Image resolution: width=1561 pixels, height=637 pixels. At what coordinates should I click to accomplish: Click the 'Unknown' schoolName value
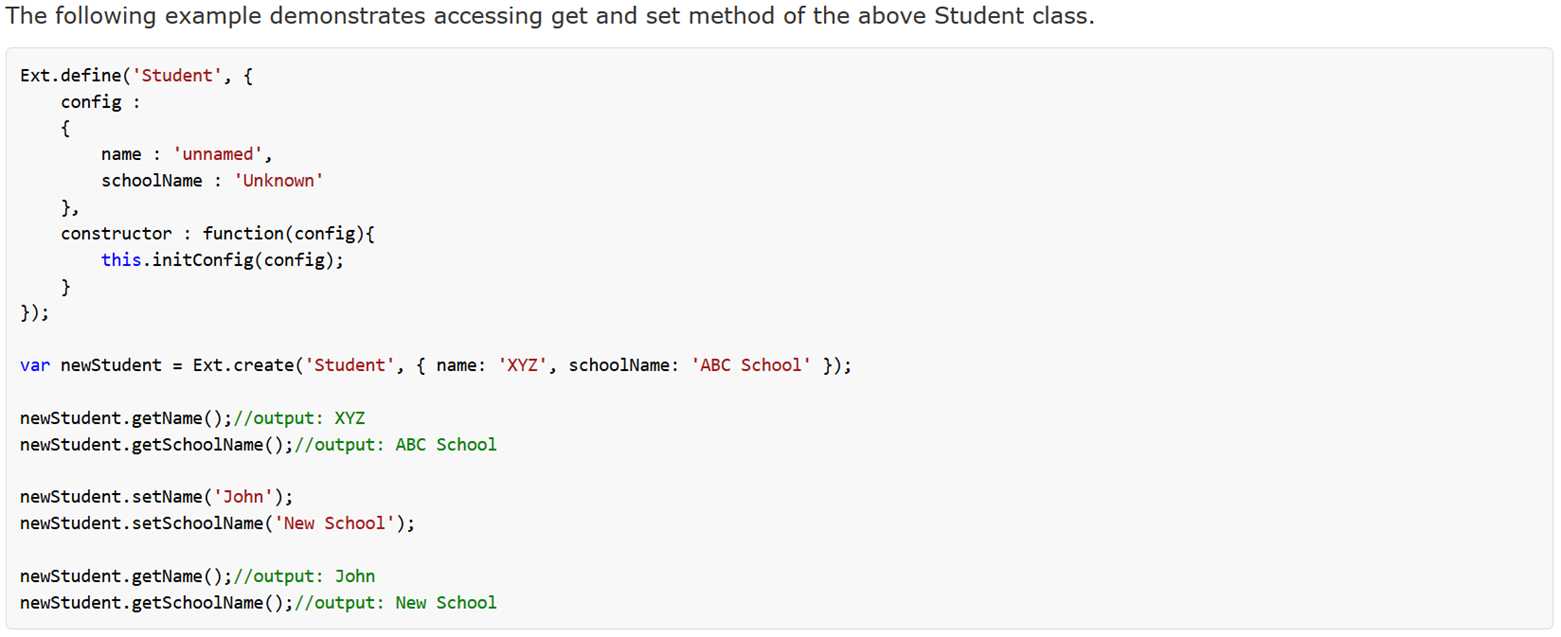[277, 181]
